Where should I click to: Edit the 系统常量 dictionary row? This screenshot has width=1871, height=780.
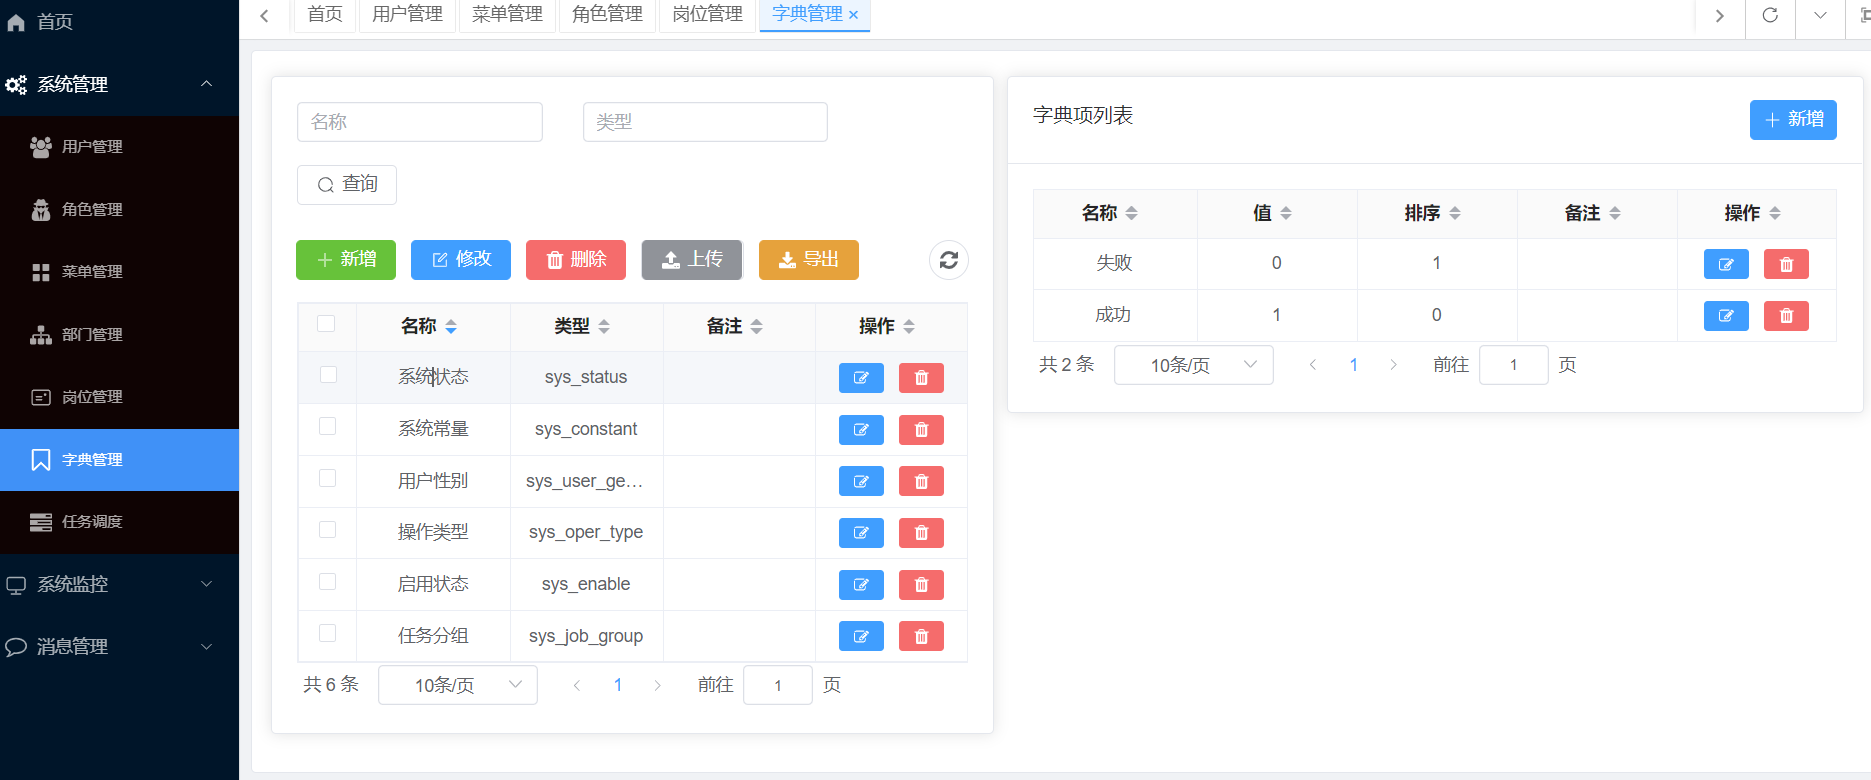pyautogui.click(x=861, y=430)
